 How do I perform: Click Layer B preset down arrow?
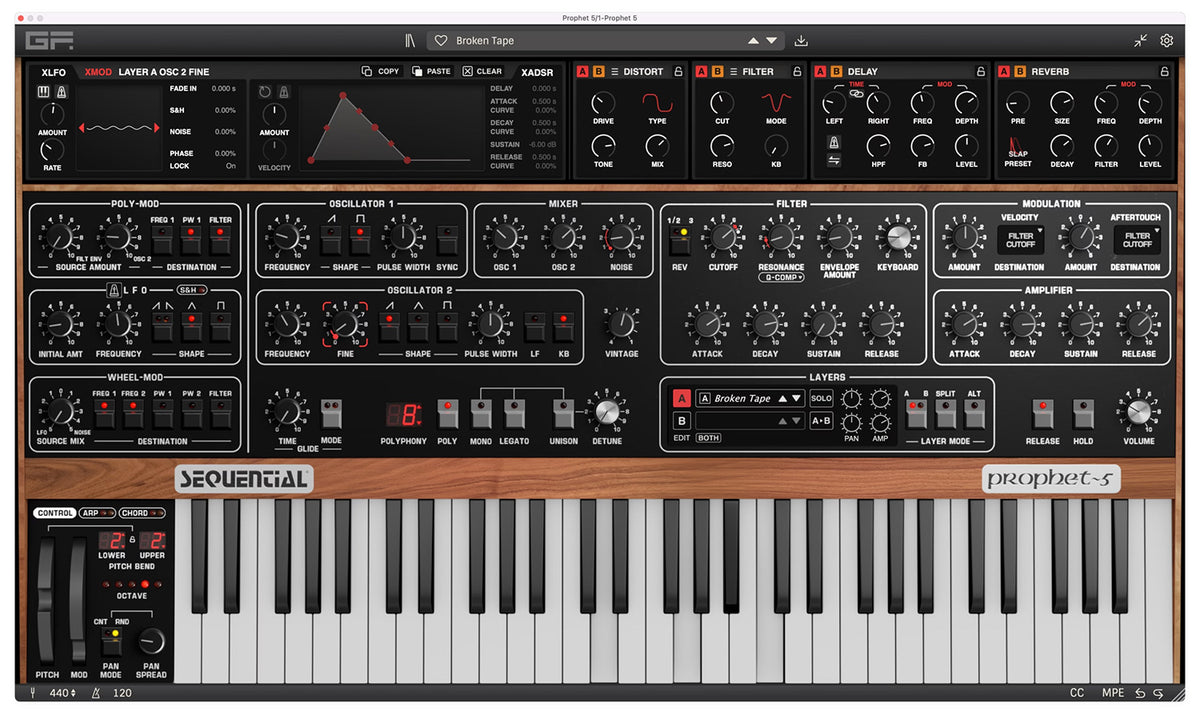[x=797, y=421]
